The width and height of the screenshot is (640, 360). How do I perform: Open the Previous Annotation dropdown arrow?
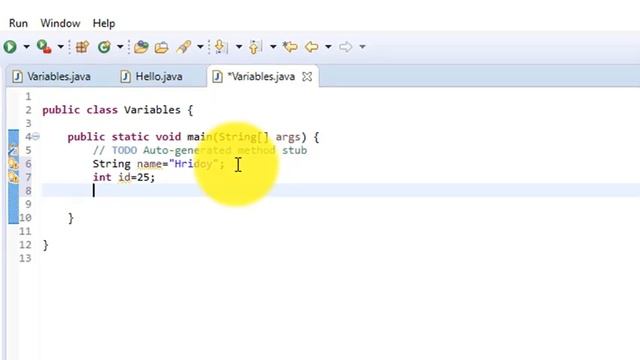(x=273, y=47)
